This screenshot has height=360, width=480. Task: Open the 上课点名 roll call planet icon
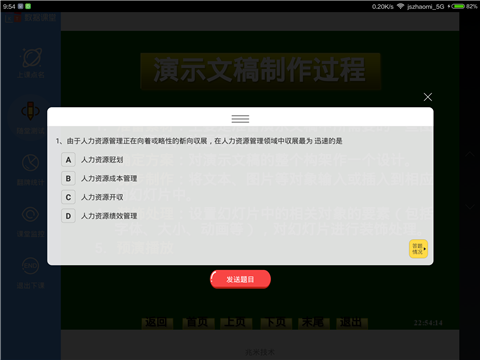point(31,57)
